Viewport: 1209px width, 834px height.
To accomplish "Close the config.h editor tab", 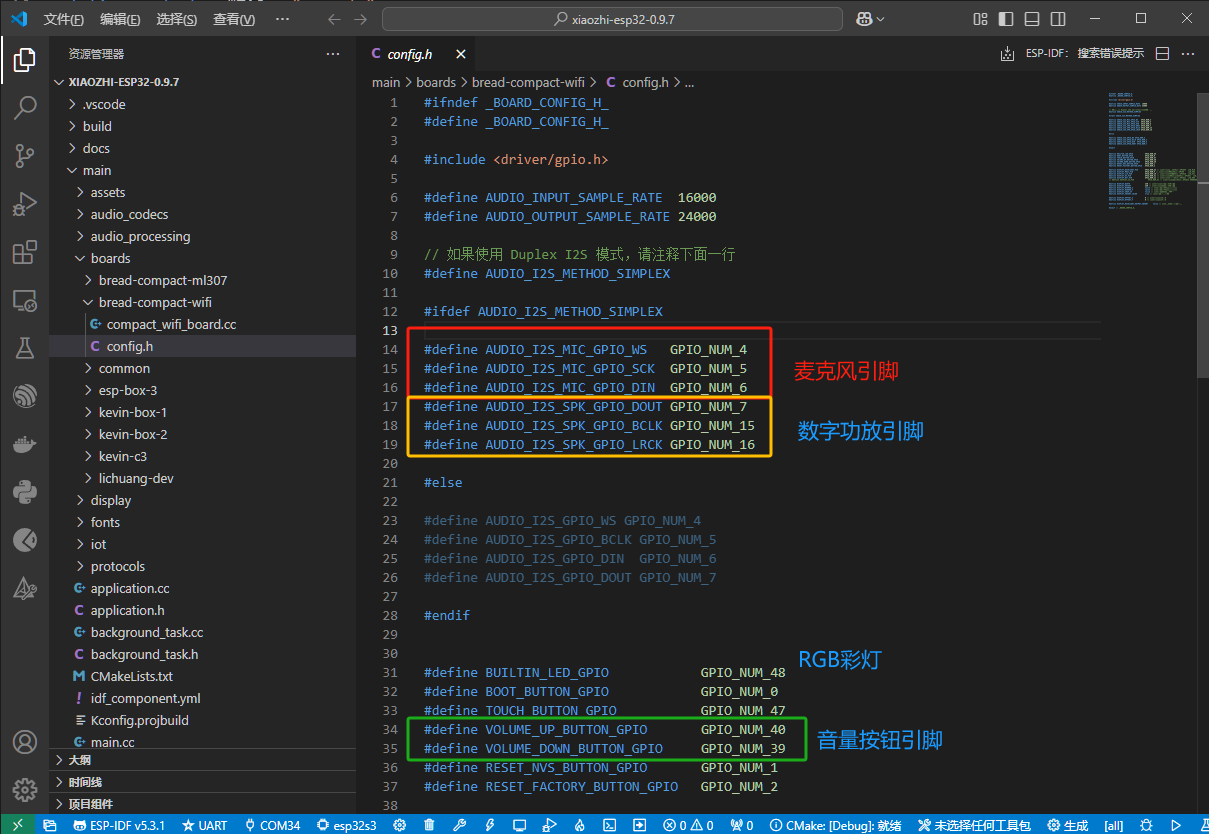I will tap(460, 54).
